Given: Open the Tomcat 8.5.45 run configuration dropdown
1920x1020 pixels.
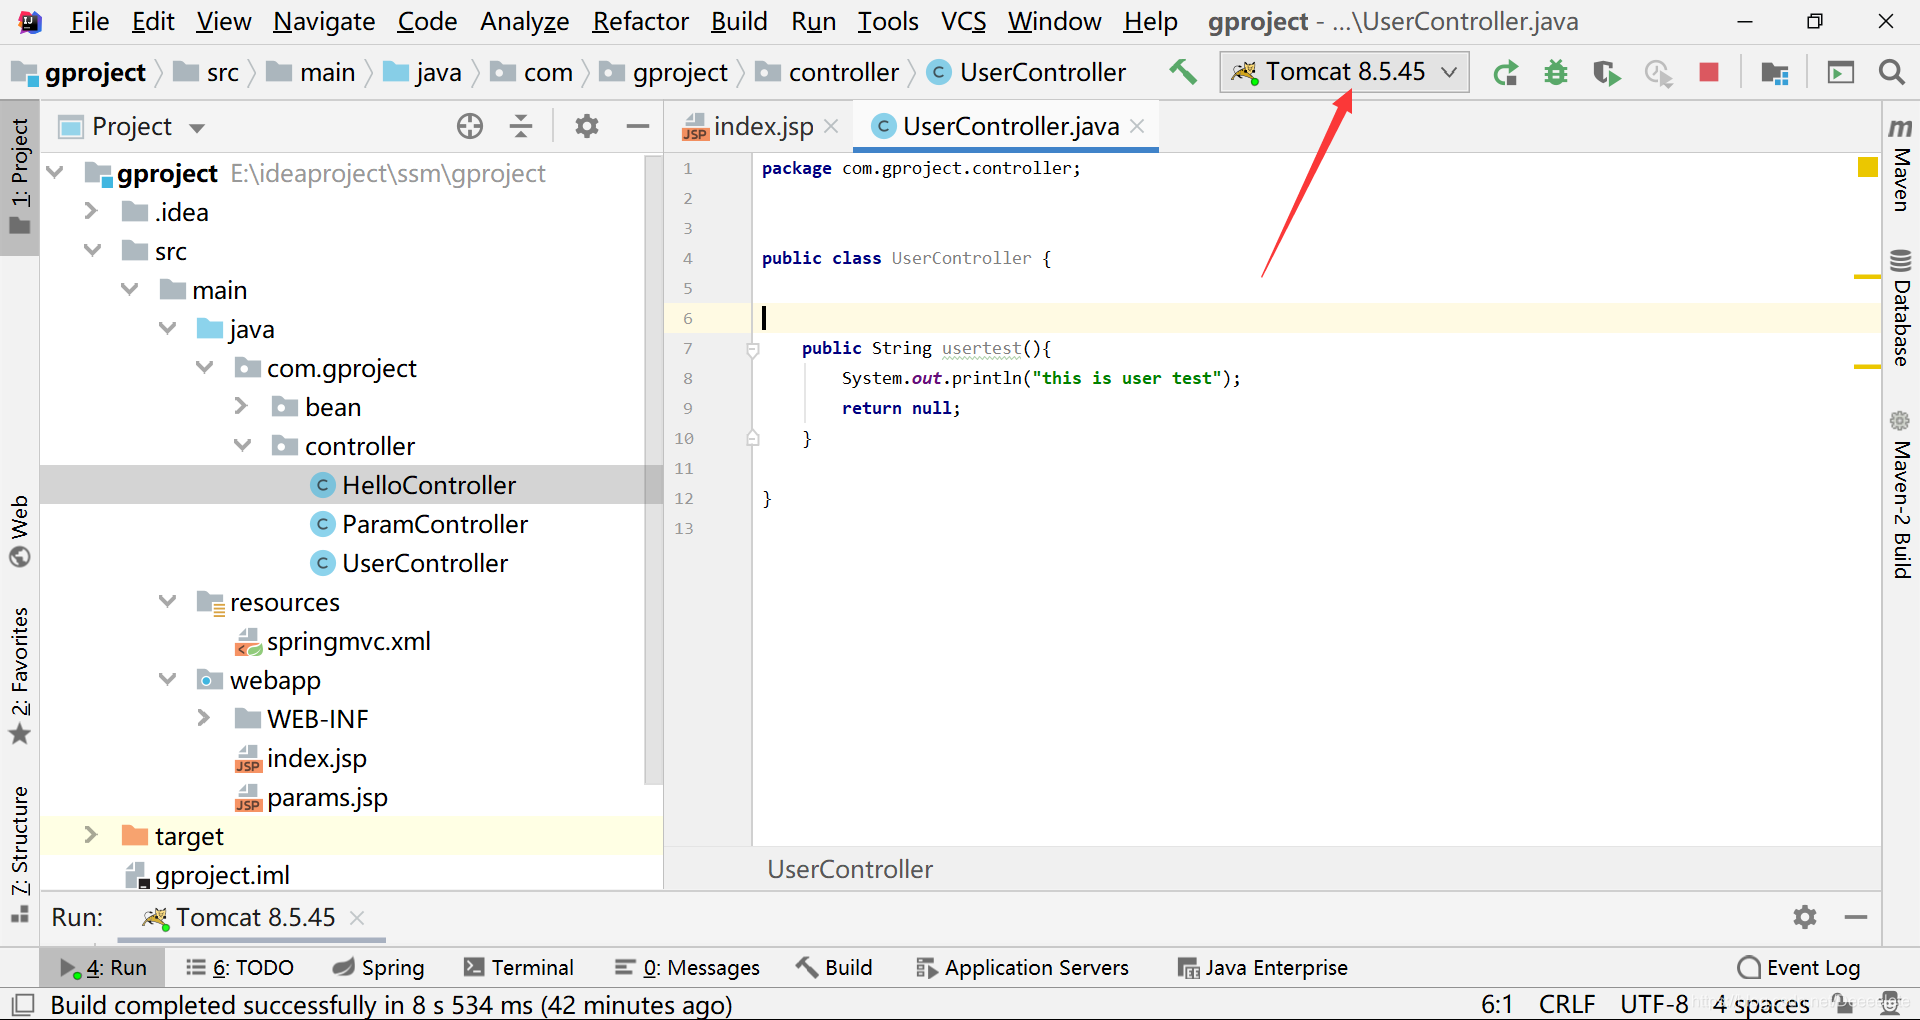Looking at the screenshot, I should [1344, 72].
